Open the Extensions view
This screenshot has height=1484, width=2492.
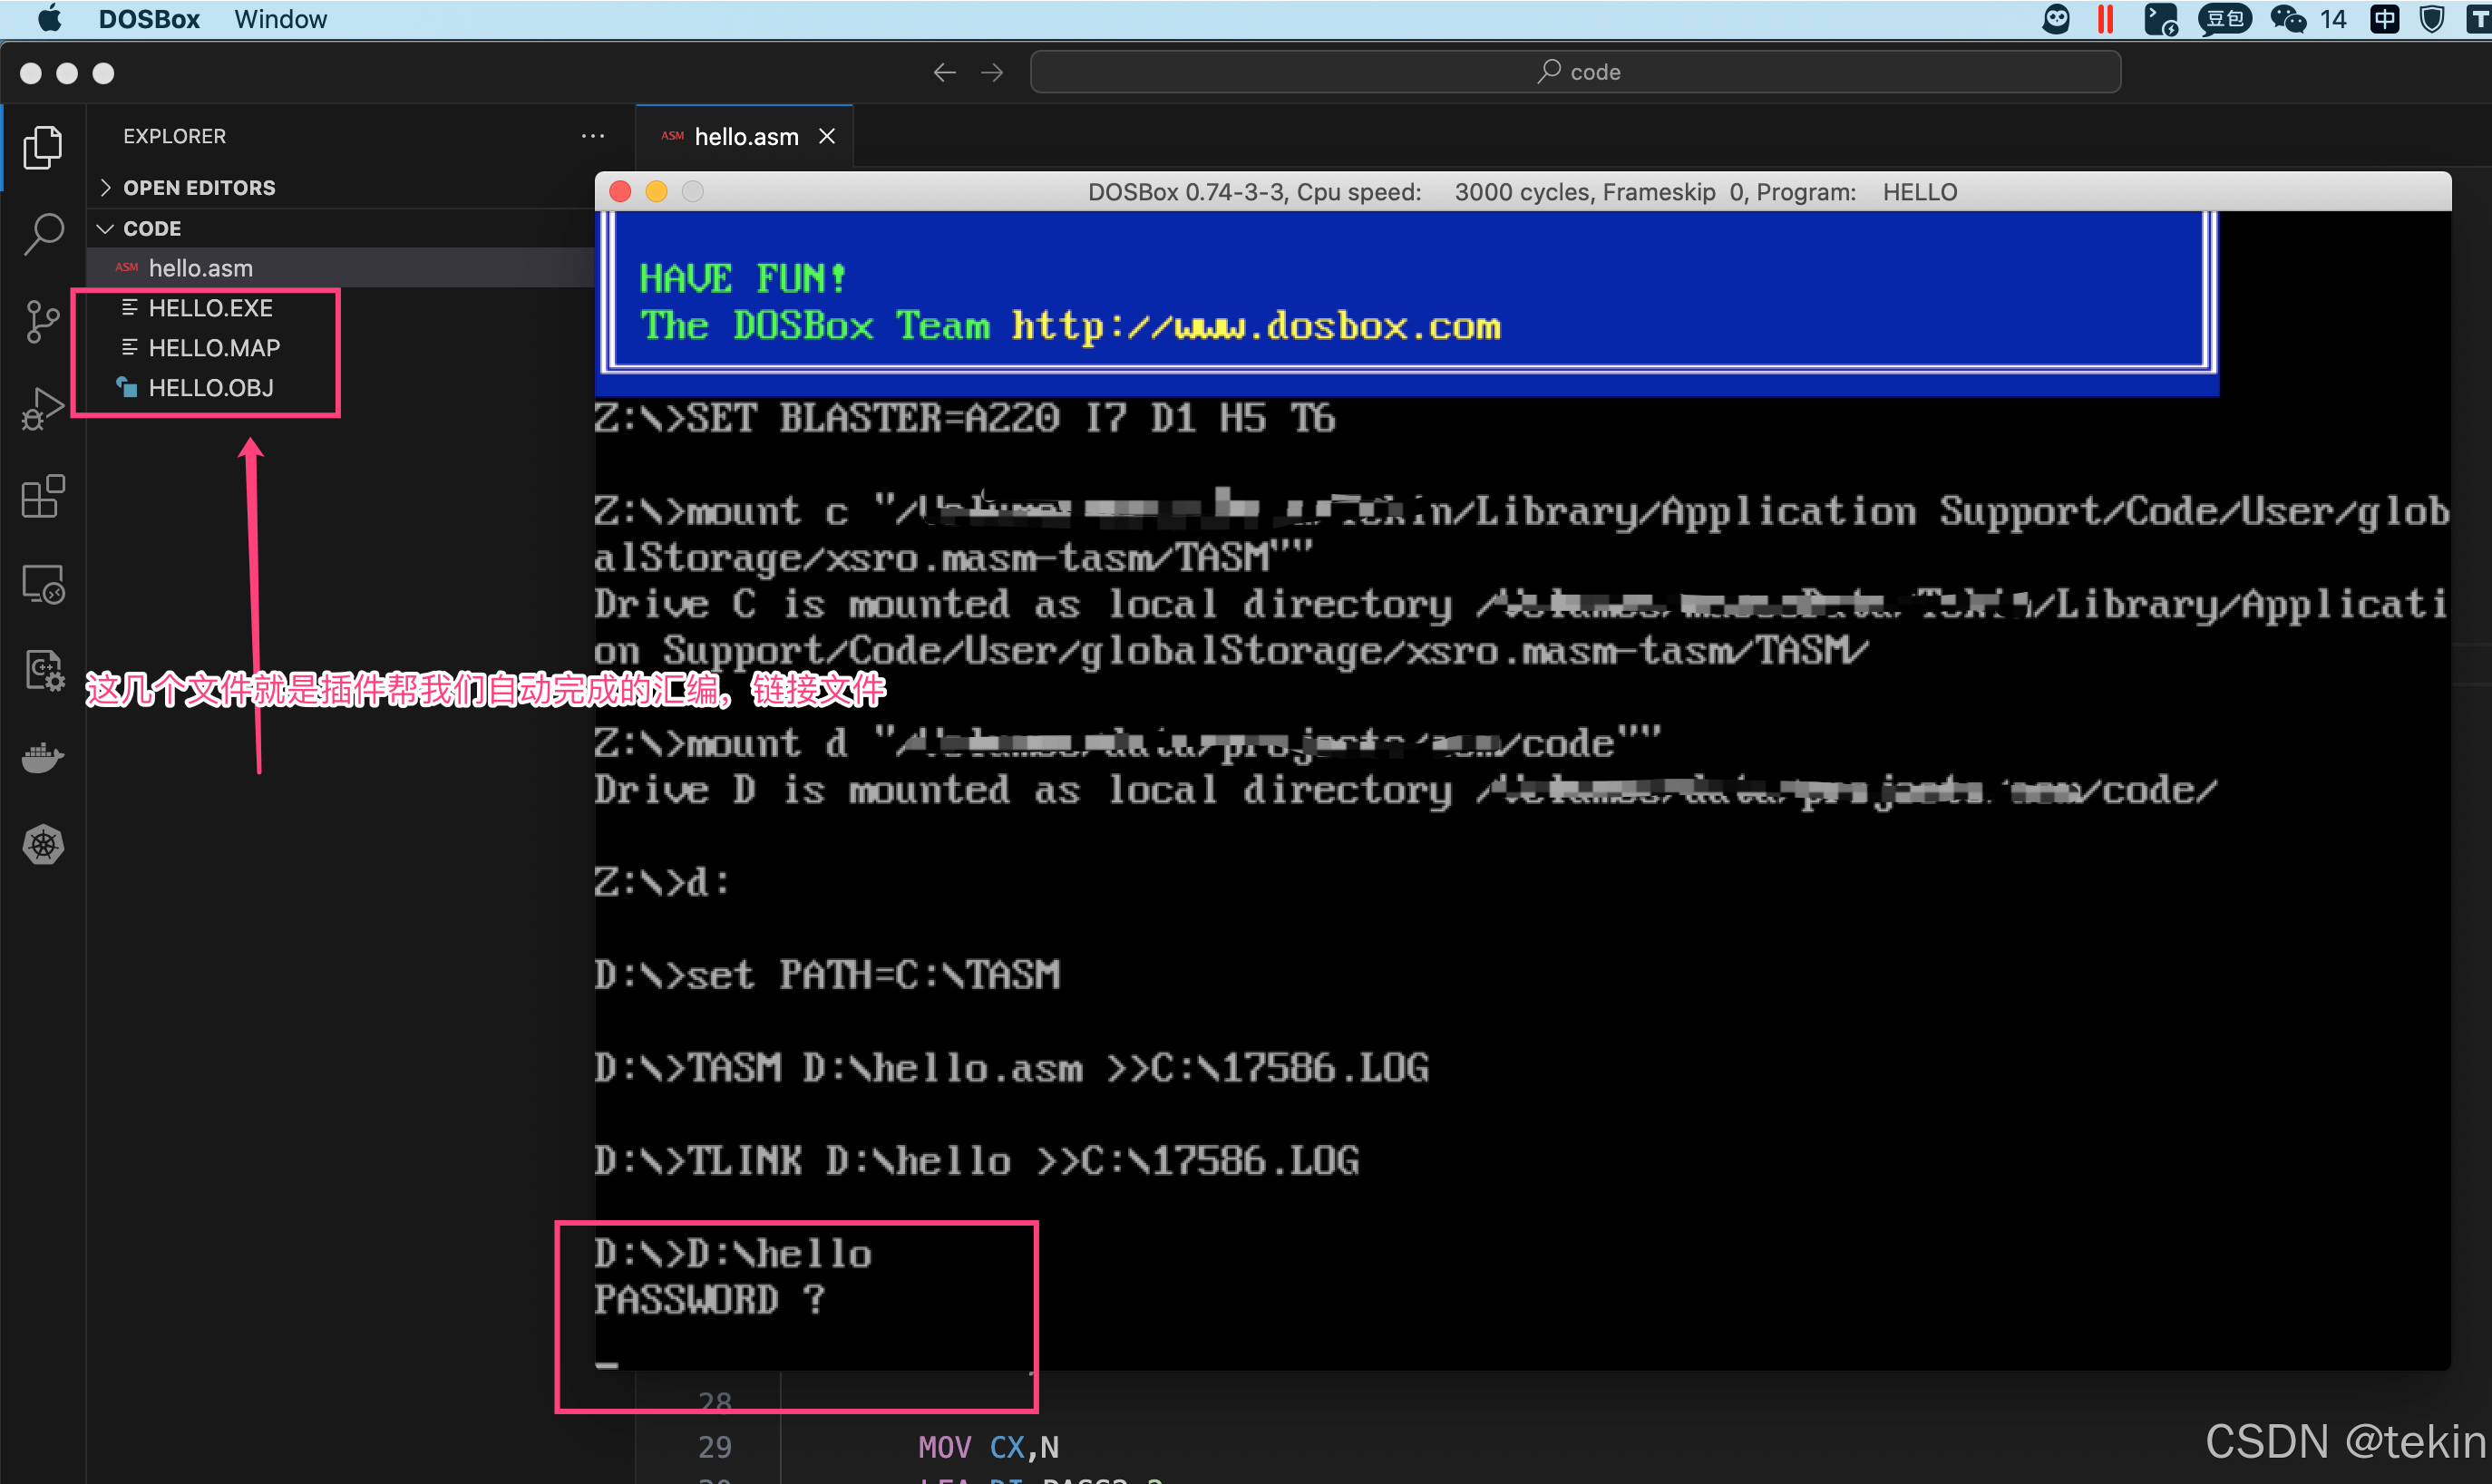[43, 496]
